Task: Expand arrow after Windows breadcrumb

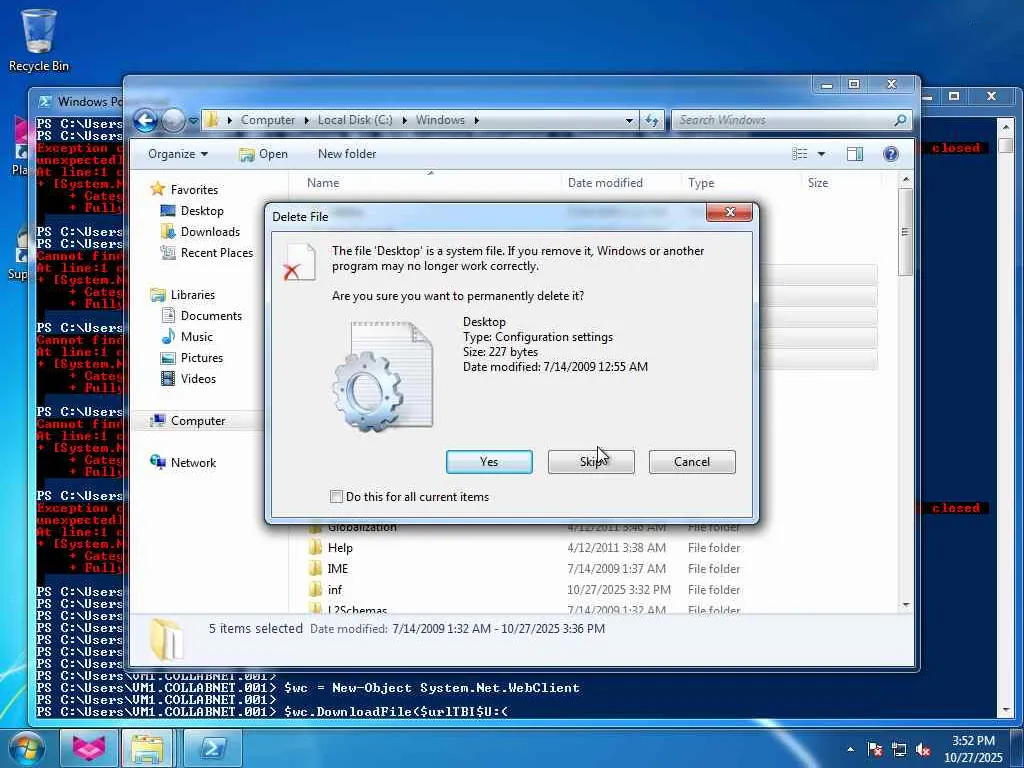Action: [476, 120]
